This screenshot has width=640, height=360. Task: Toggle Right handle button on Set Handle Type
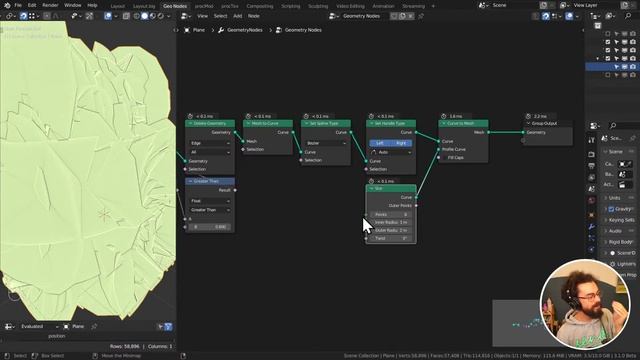402,143
